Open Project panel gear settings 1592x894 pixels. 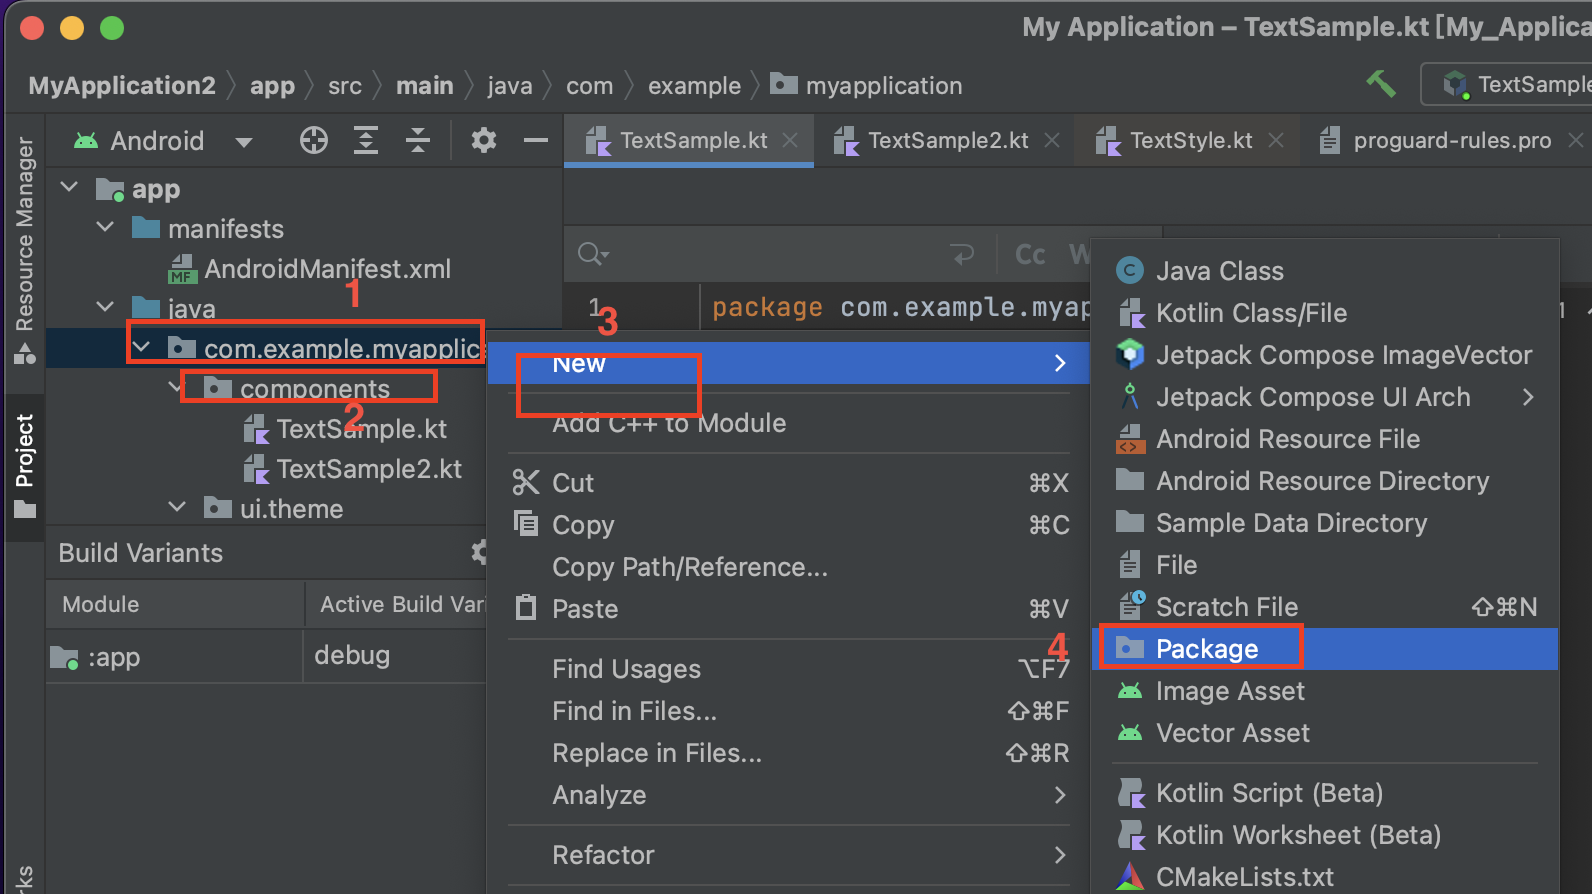[484, 141]
